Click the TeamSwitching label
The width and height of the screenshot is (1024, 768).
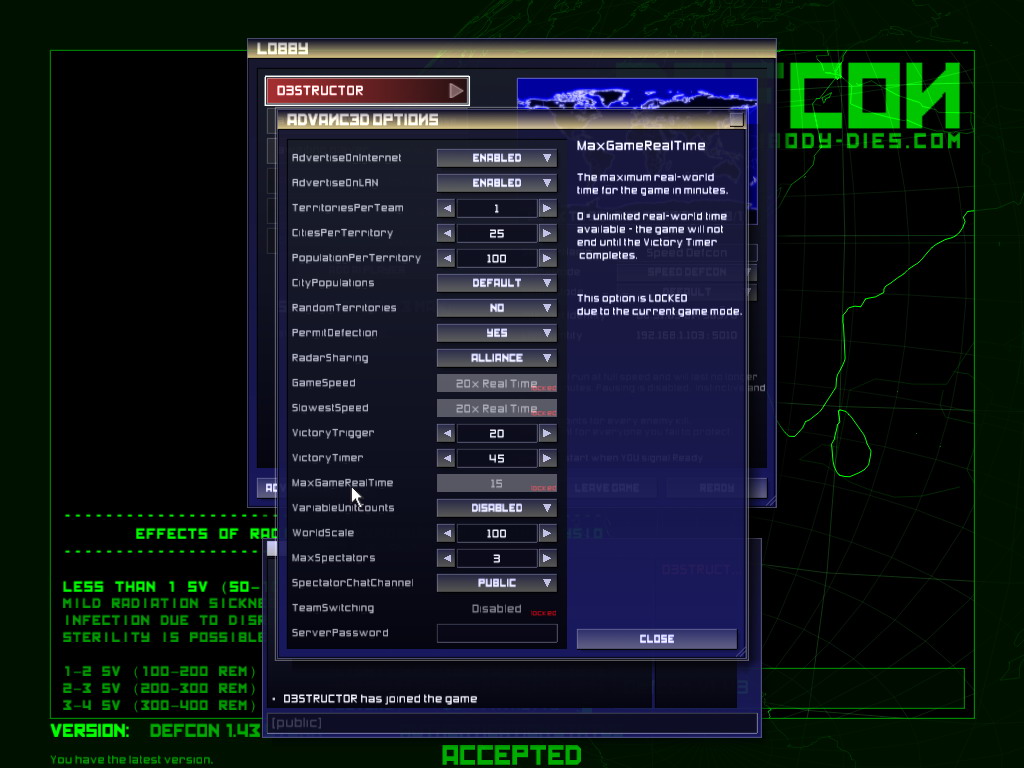coord(333,608)
